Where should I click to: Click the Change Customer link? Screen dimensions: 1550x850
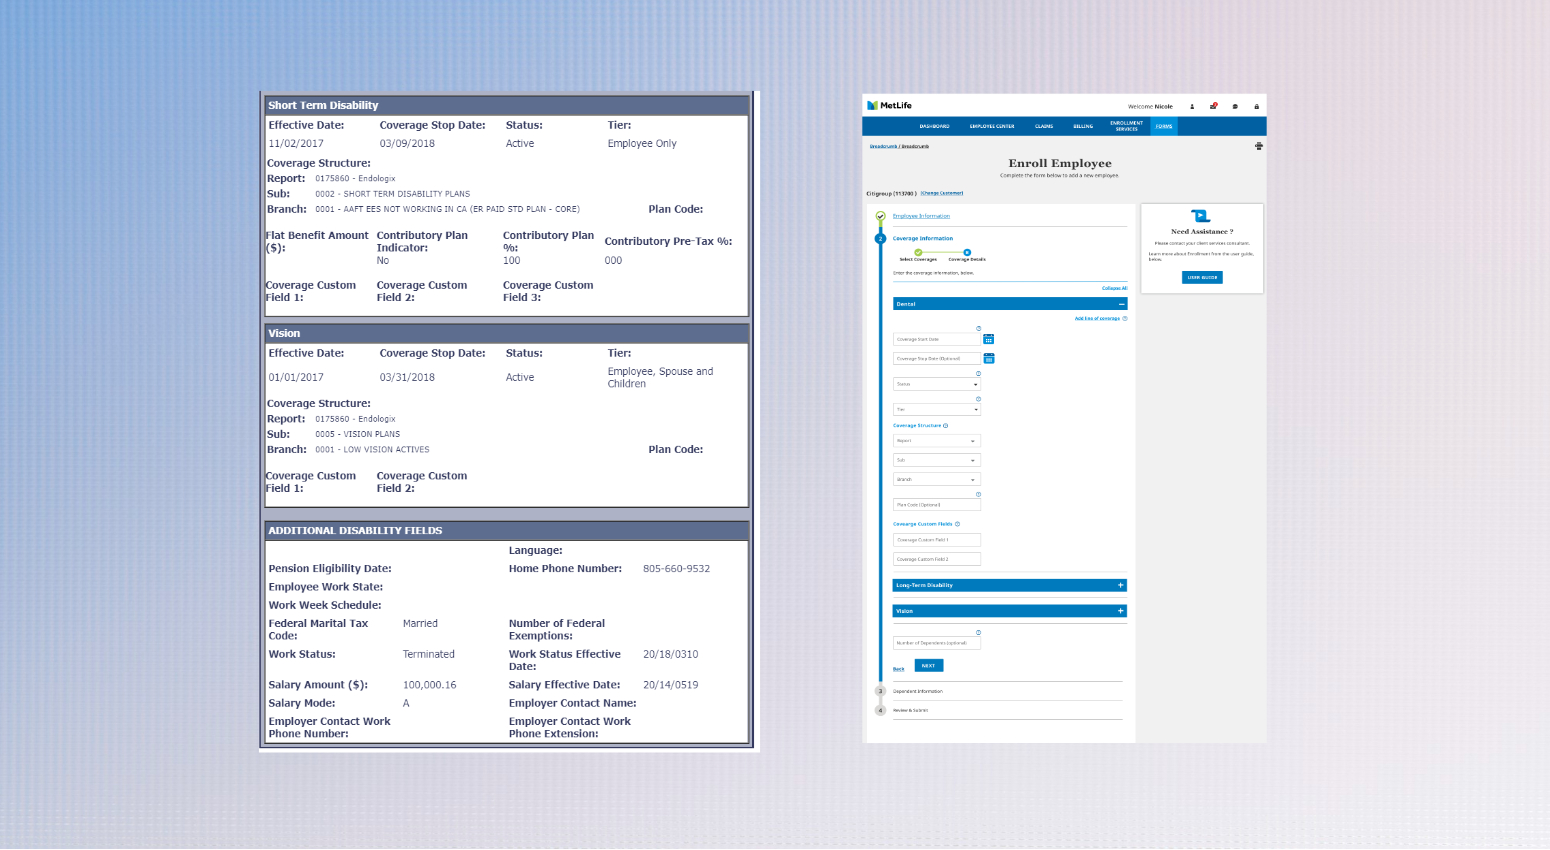point(941,193)
